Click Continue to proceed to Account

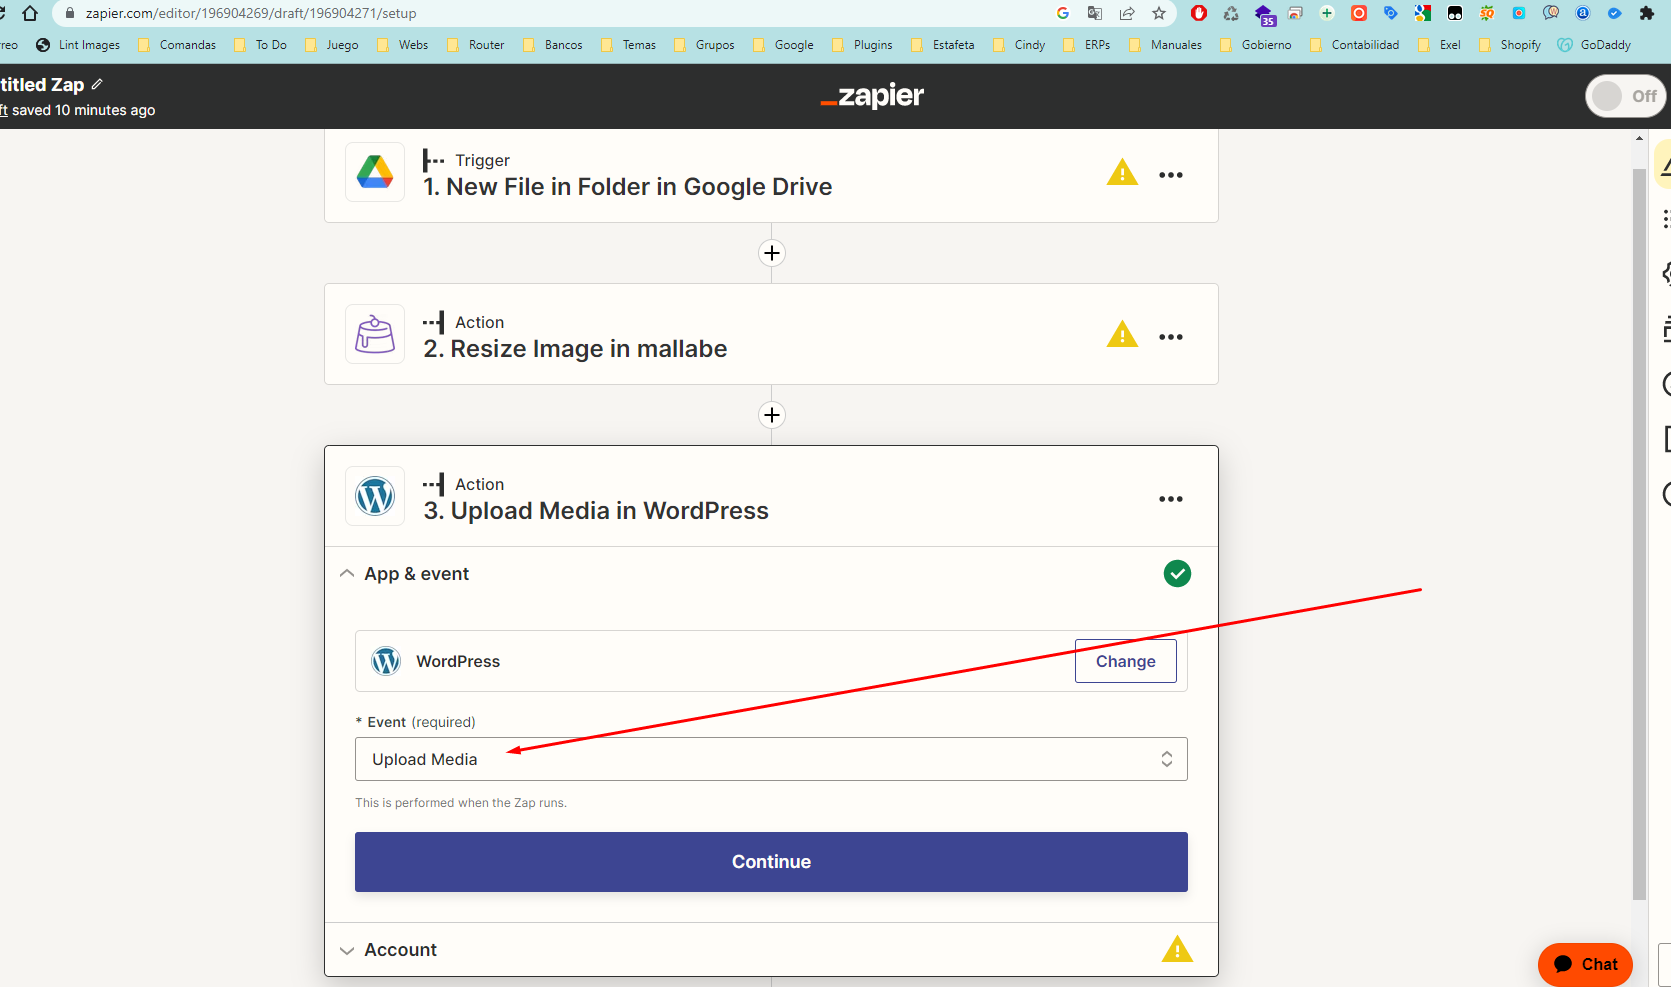771,862
